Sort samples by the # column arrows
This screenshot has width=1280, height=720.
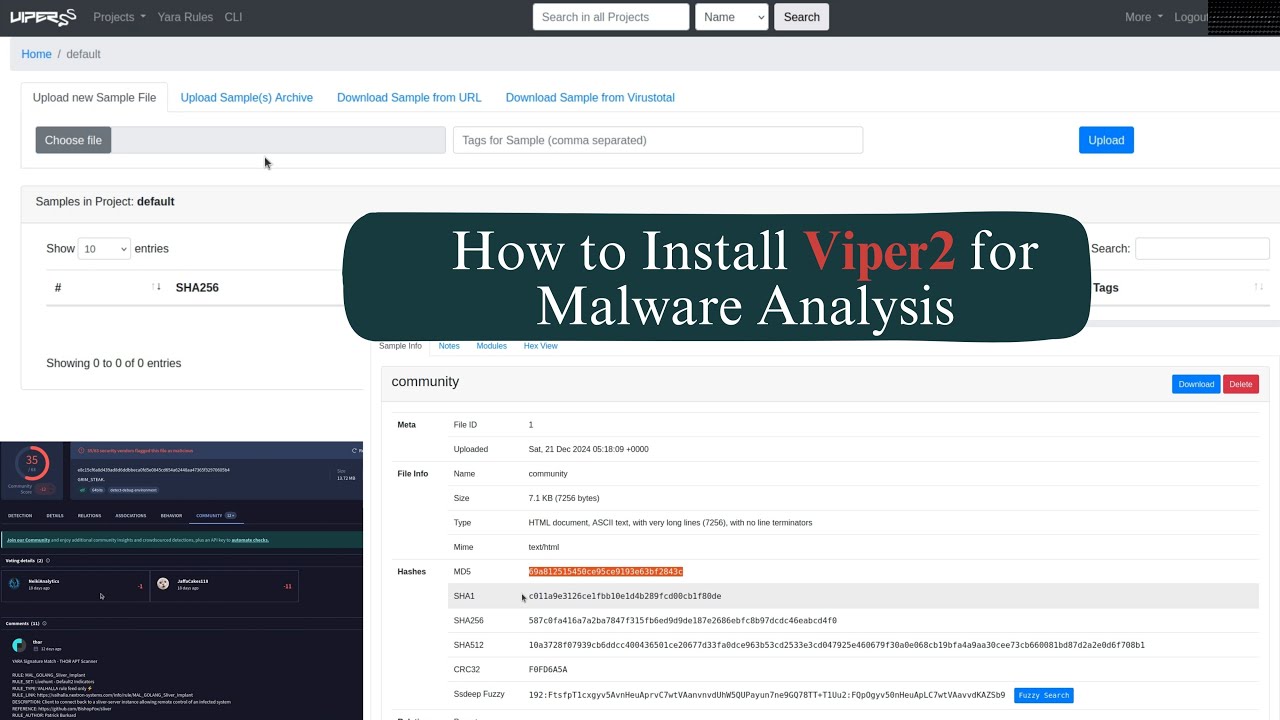[x=157, y=287]
